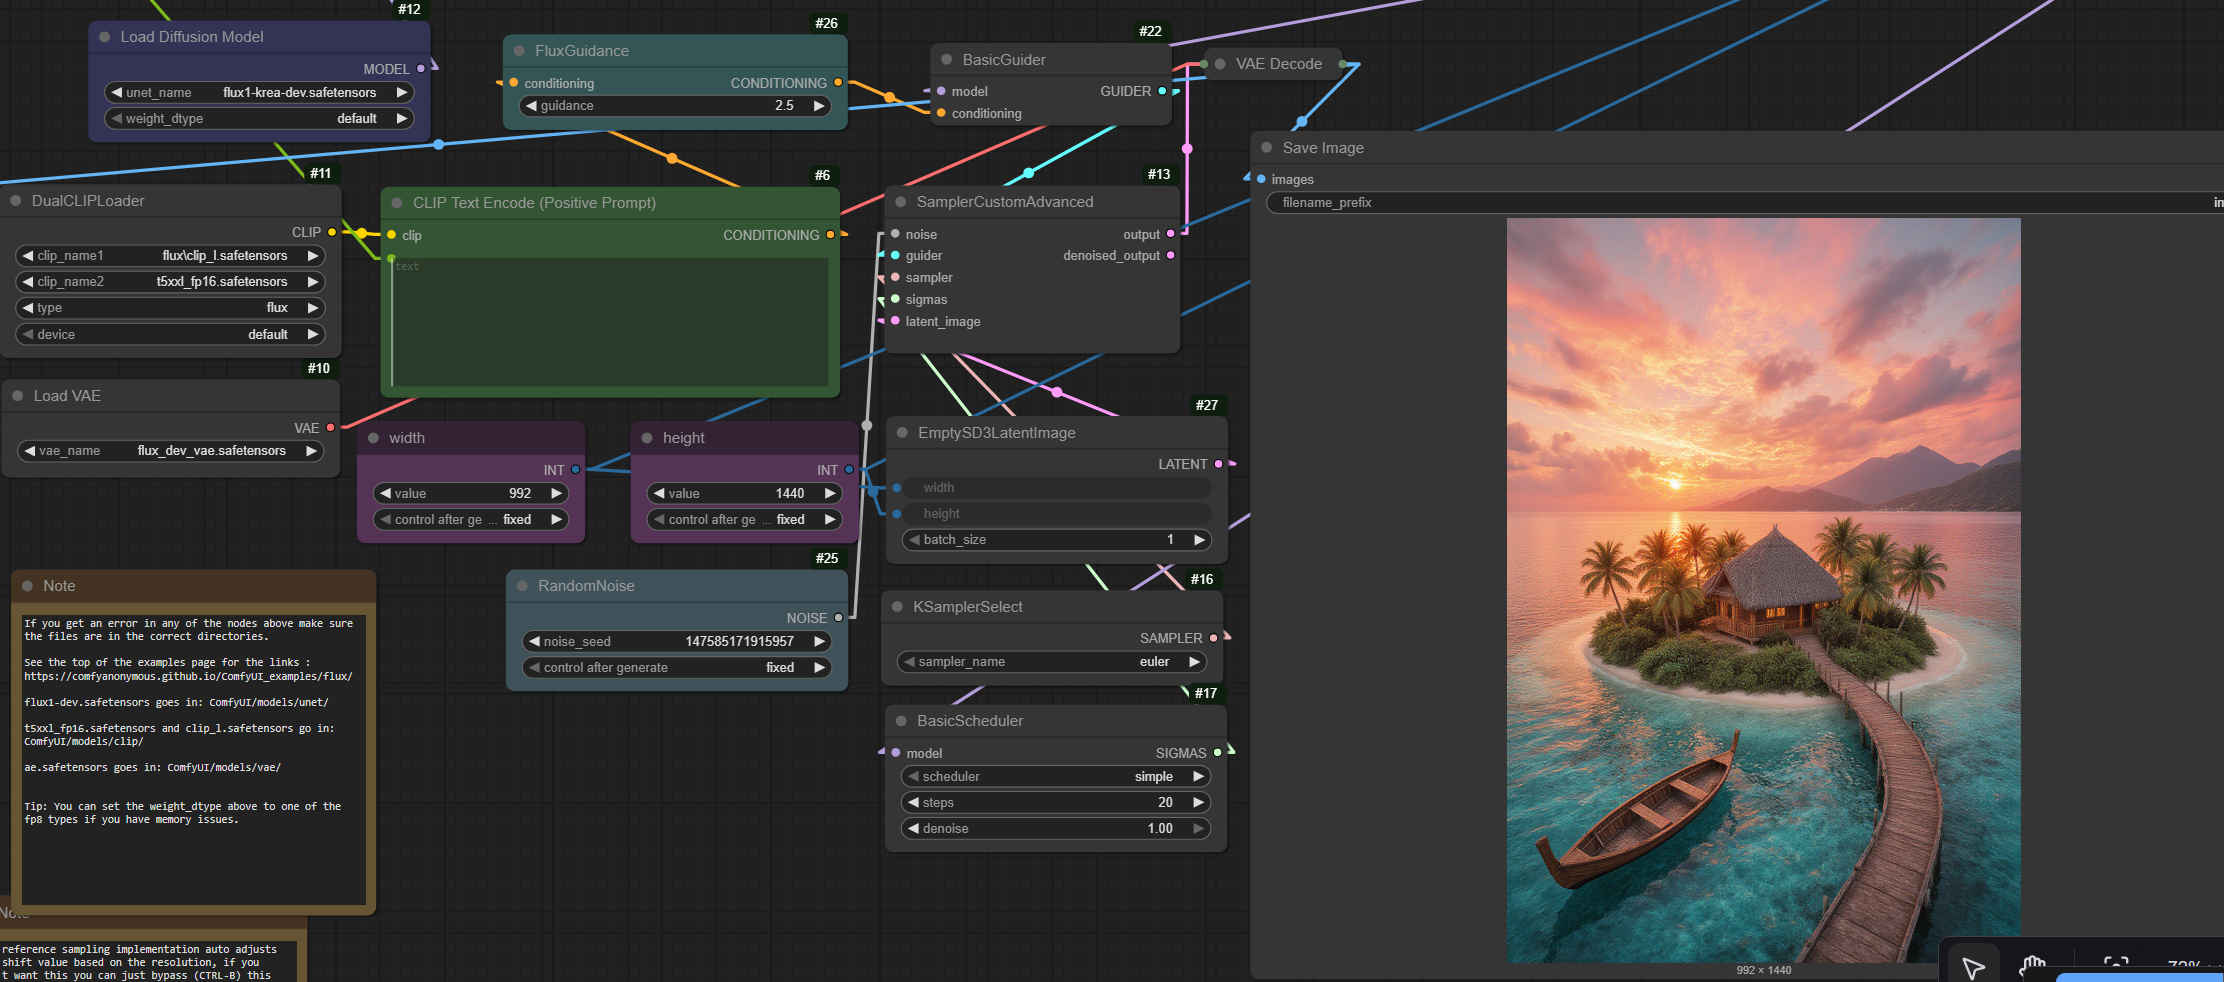This screenshot has height=982, width=2224.
Task: Click the left arrow on clip_name2
Action: [28, 281]
